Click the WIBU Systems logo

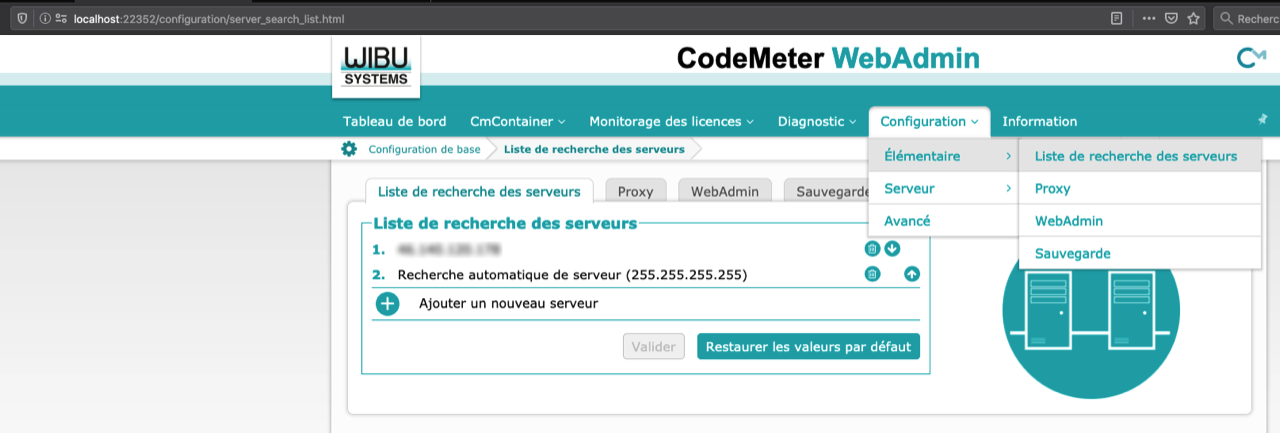click(376, 67)
